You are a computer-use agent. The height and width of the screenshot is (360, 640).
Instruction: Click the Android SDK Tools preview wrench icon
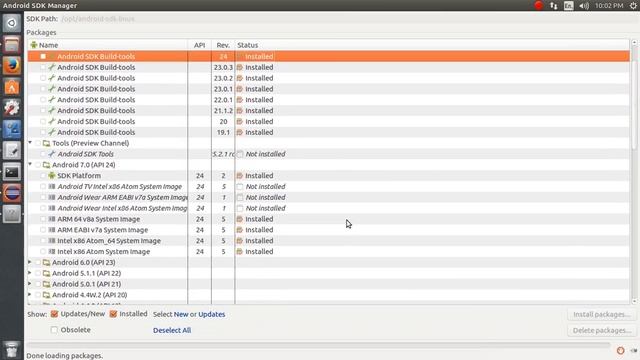click(x=52, y=154)
